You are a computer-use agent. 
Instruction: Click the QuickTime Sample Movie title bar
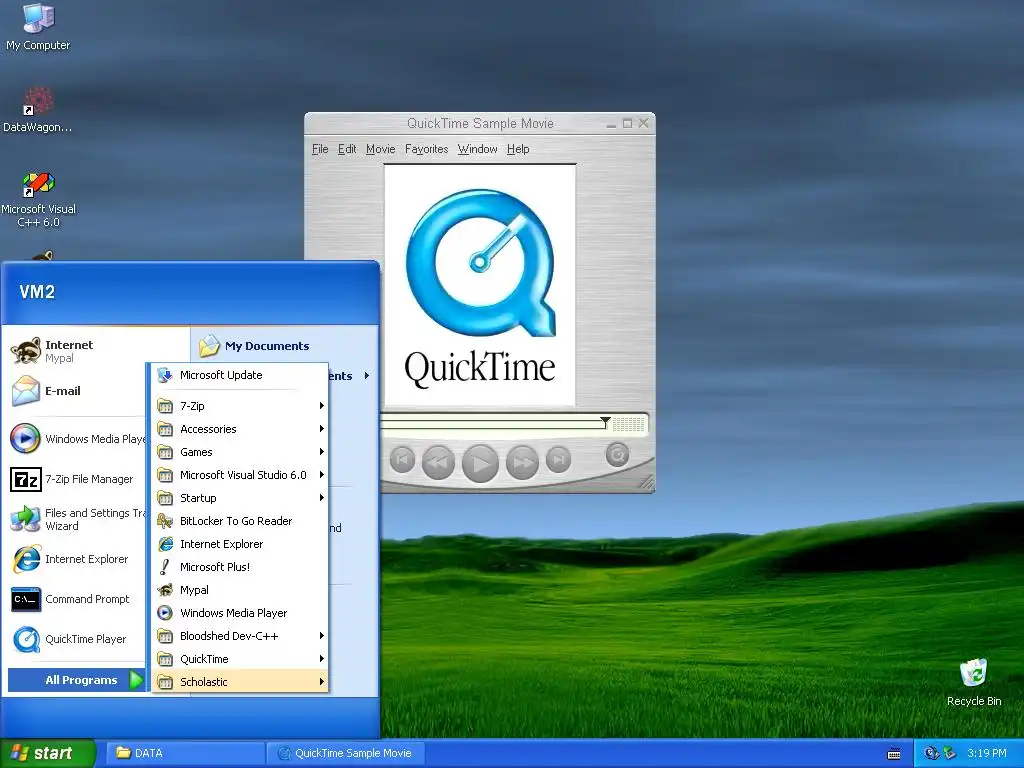(x=480, y=123)
